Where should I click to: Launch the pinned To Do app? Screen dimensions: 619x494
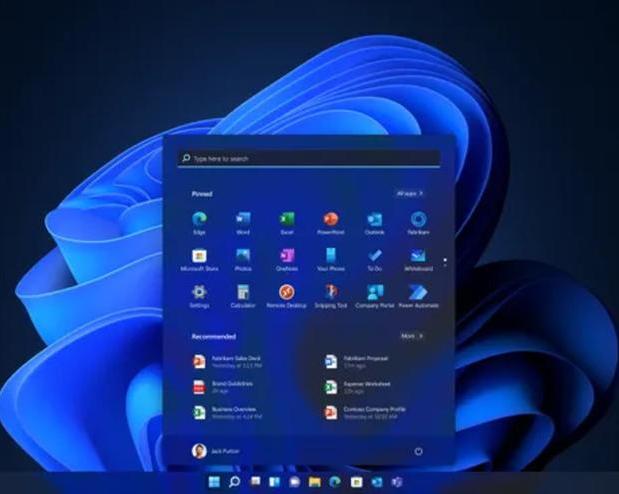(375, 259)
